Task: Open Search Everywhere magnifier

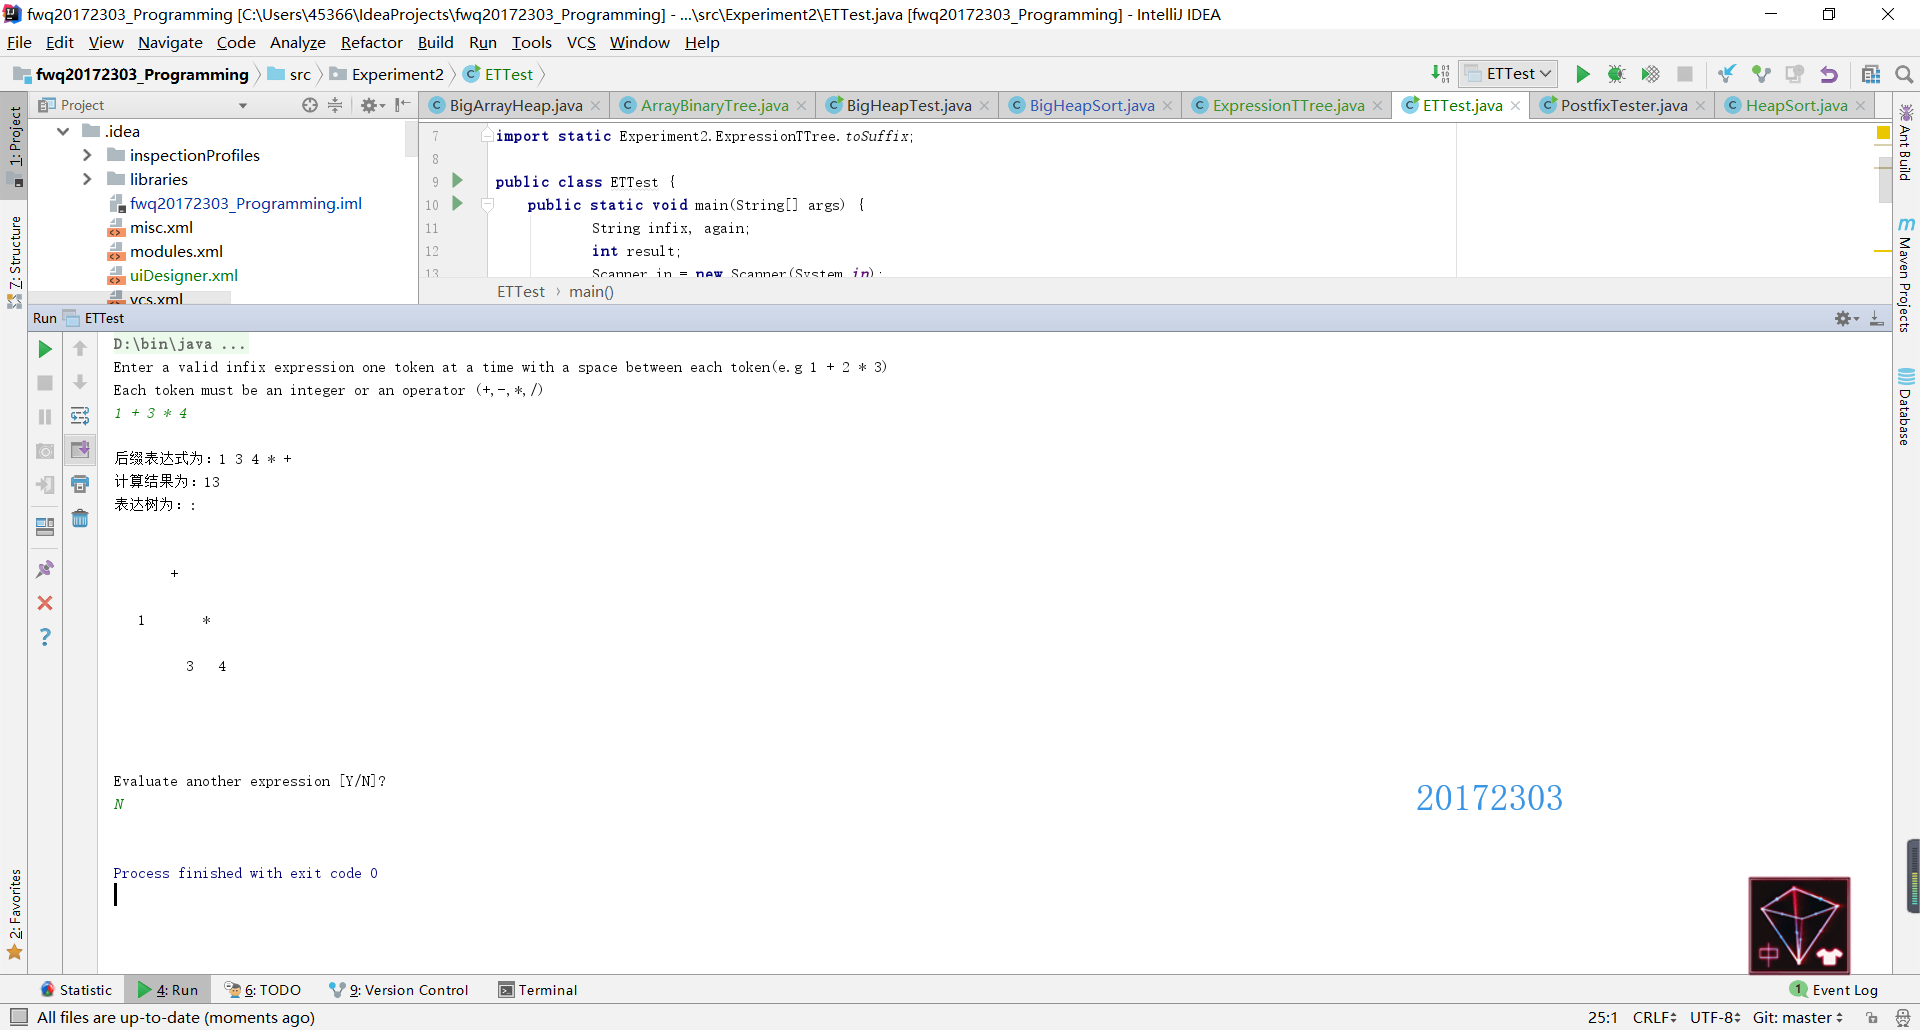Action: pos(1904,74)
